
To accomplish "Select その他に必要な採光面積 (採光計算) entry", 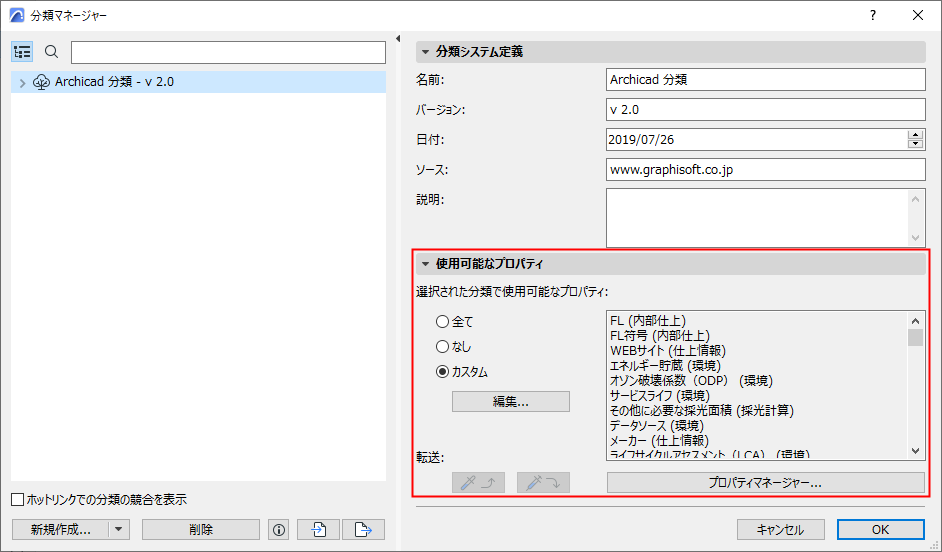I will tap(702, 411).
